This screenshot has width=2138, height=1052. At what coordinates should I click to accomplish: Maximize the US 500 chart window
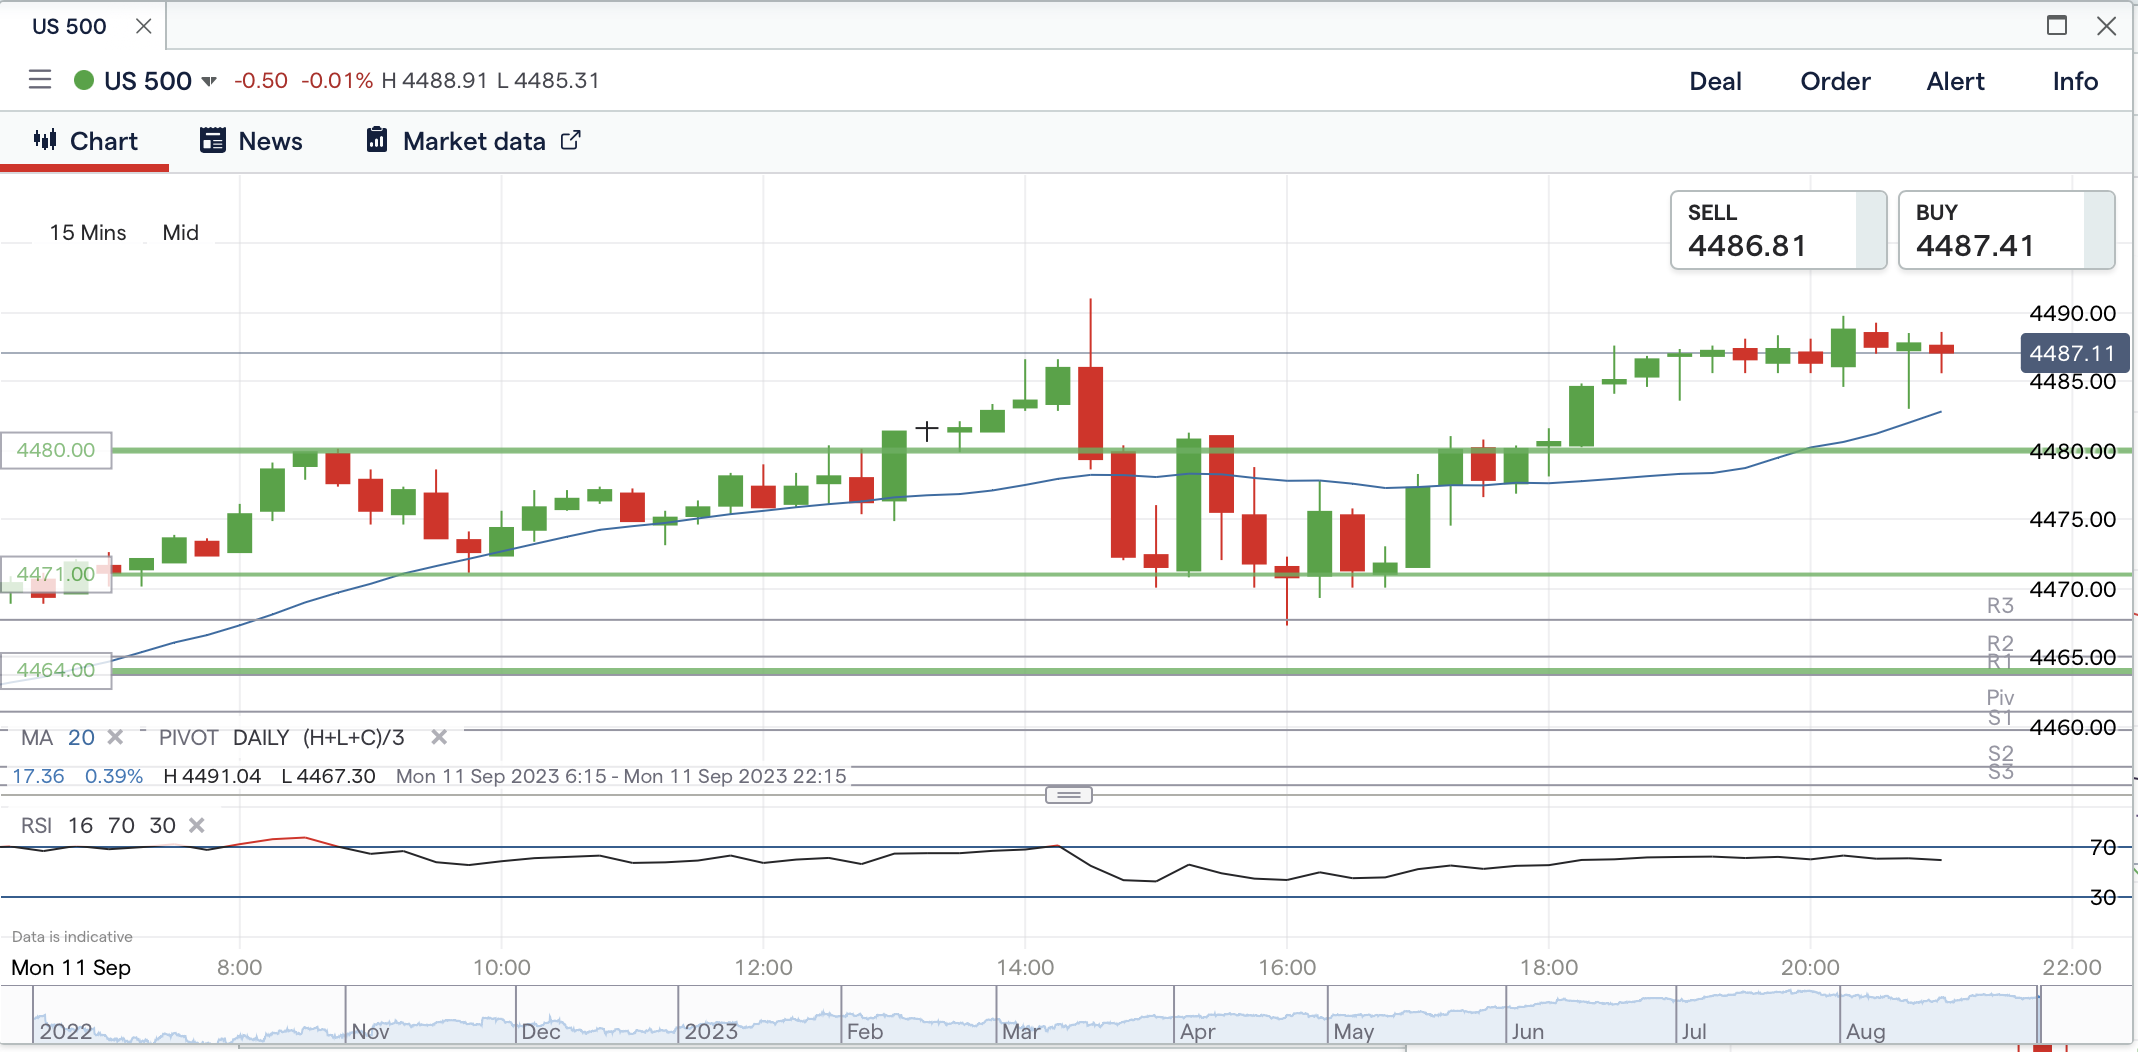pos(2057,26)
